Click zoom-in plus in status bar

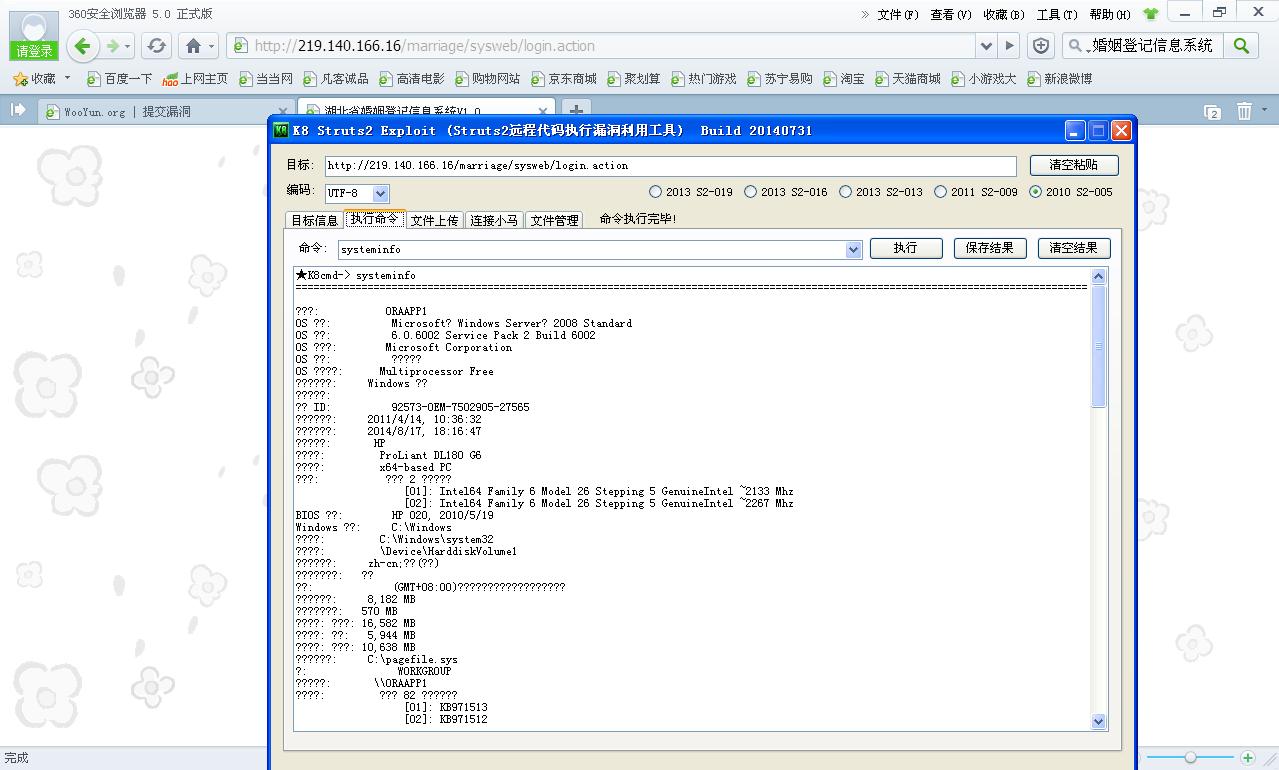[1247, 758]
